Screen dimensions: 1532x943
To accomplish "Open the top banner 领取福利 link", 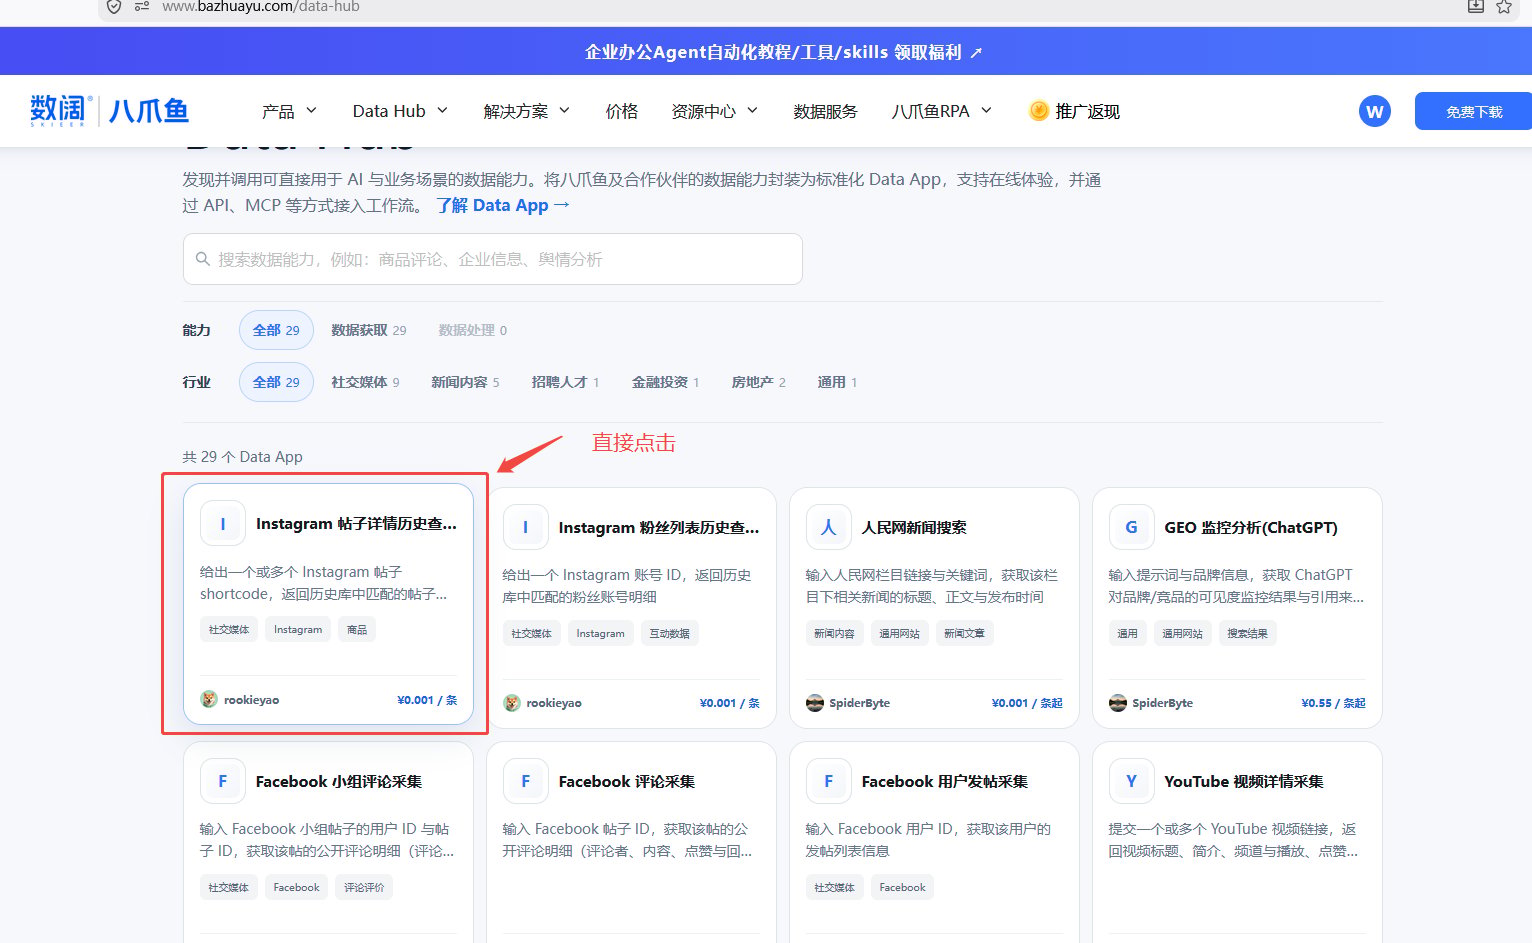I will click(783, 52).
